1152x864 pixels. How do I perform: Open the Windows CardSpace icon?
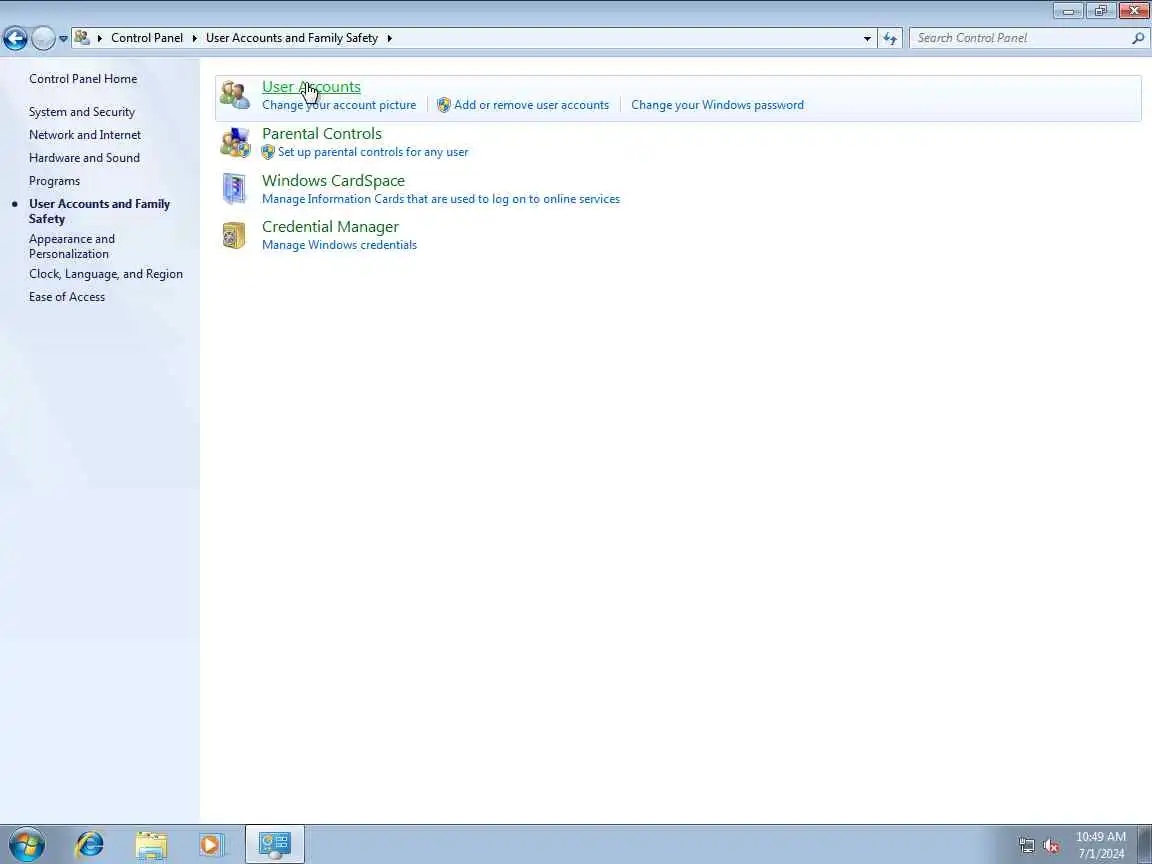click(234, 189)
